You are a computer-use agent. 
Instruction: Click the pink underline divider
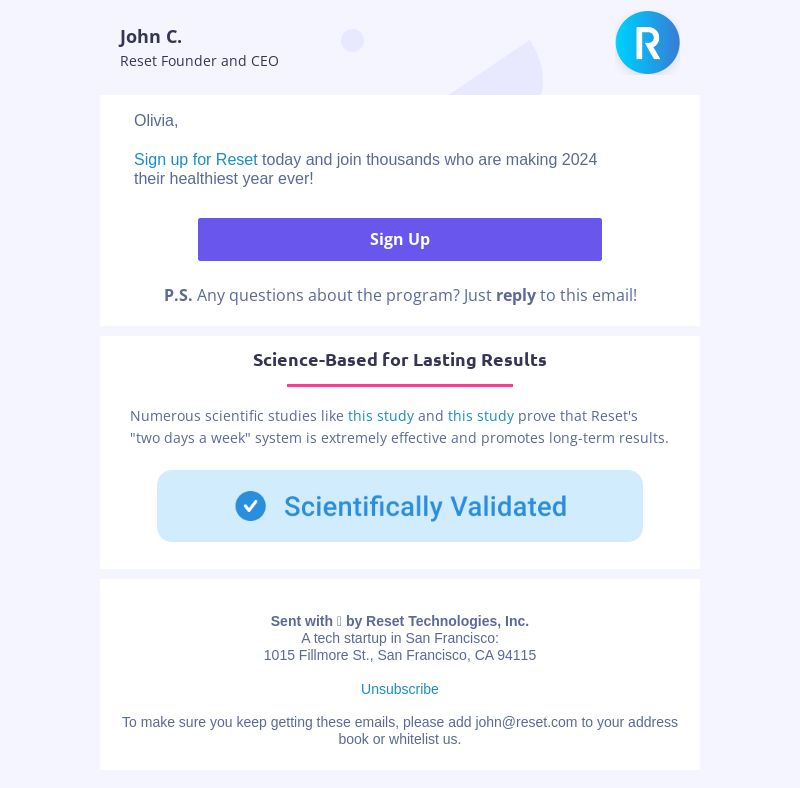[399, 385]
